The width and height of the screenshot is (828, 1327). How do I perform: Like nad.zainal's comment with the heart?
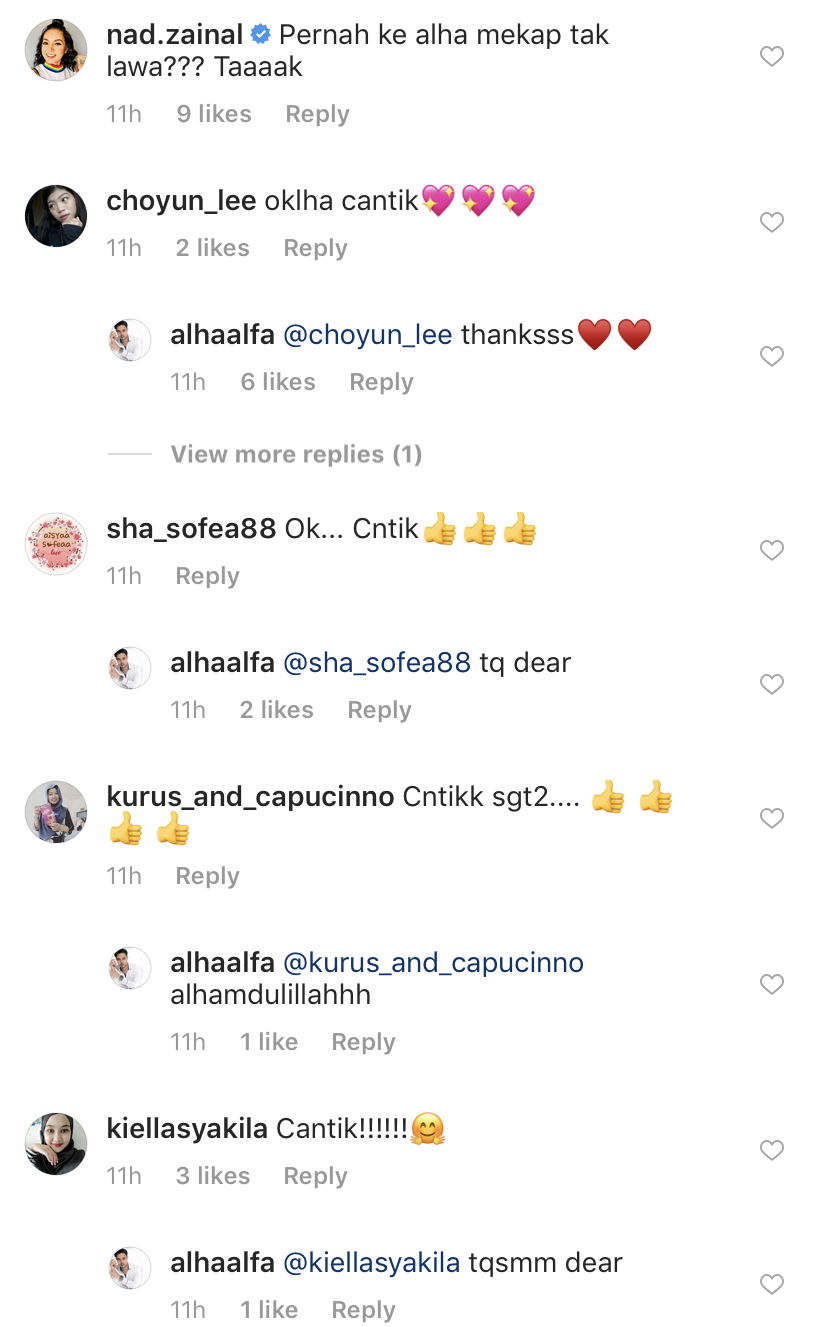coord(771,57)
